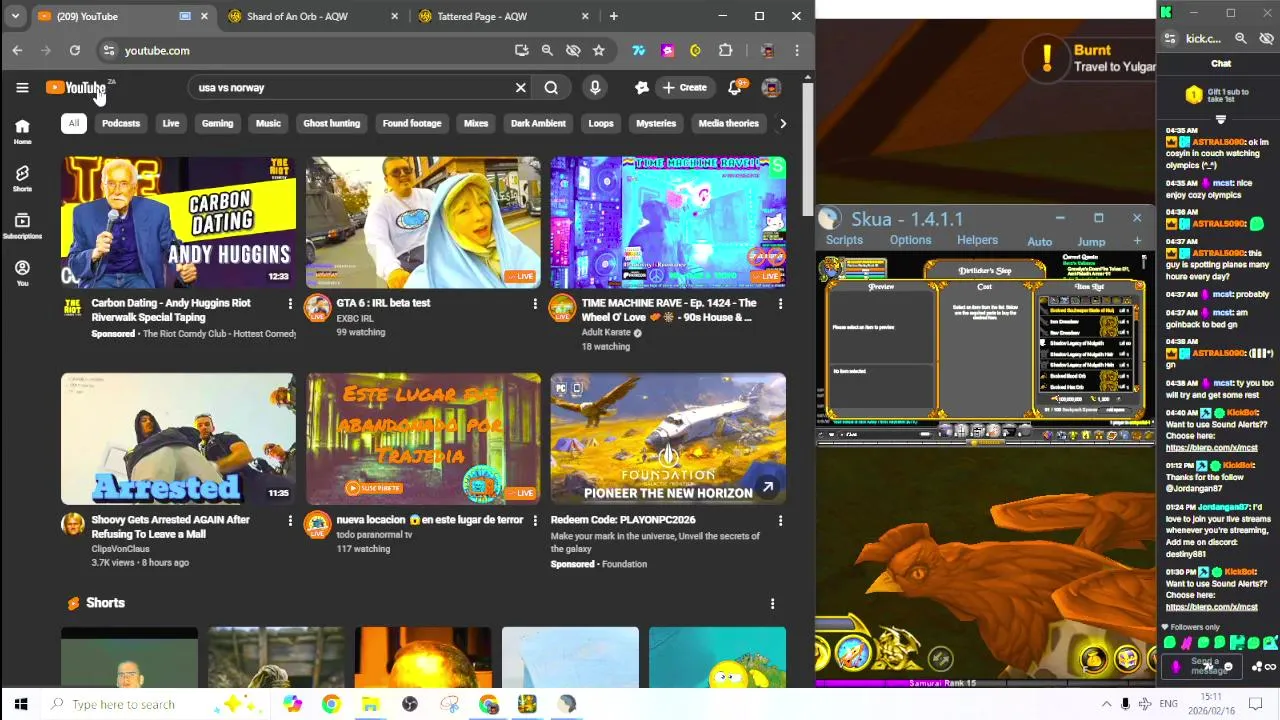Click the YouTube search magnifier button
1280x720 pixels.
pos(551,87)
